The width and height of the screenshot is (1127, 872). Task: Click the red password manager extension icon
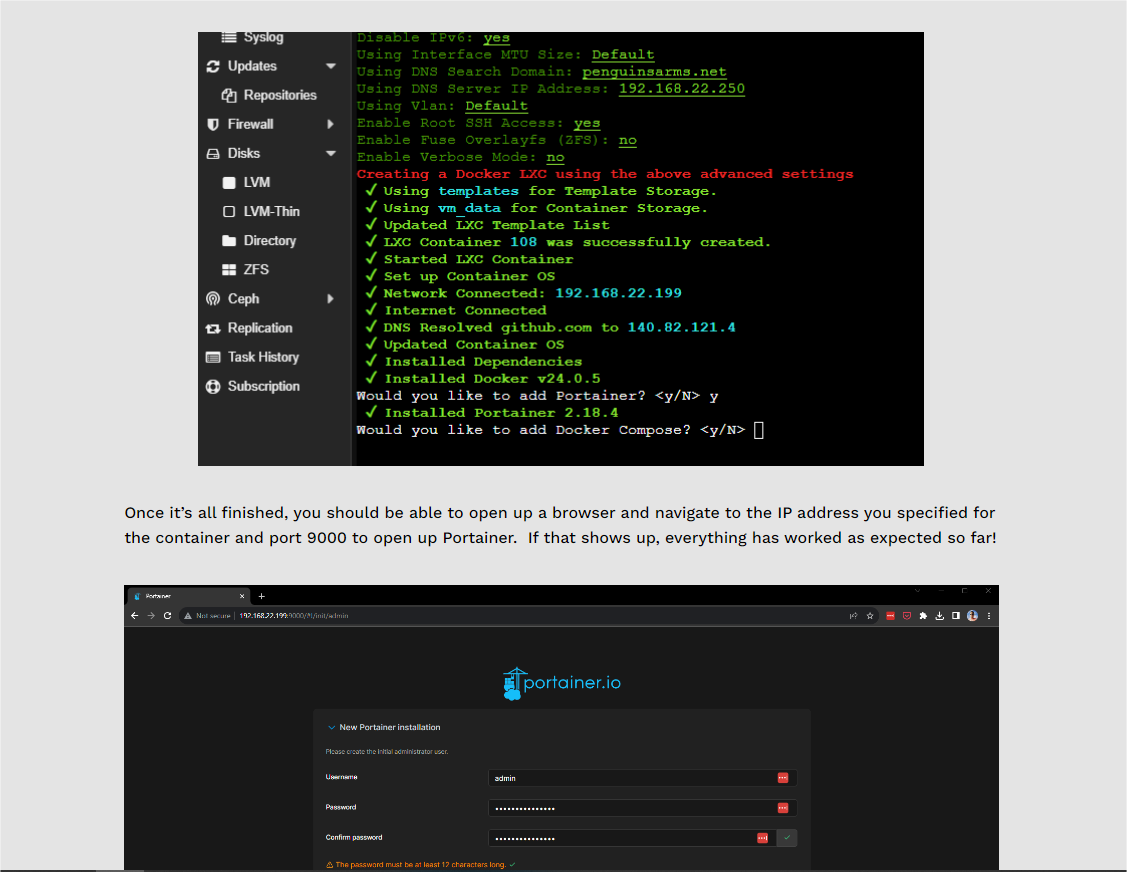[x=891, y=616]
